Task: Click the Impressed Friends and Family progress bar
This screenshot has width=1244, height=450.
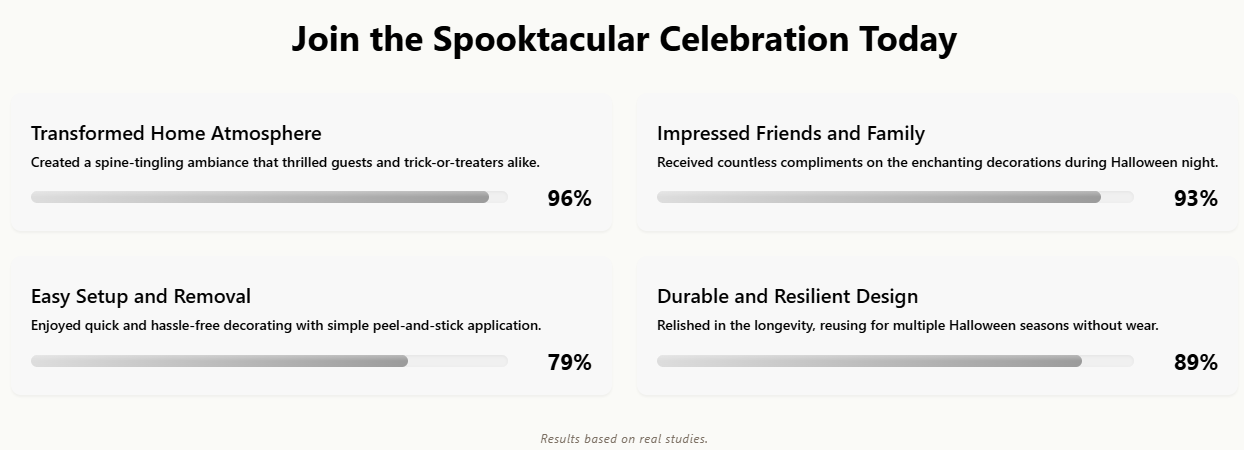Action: pyautogui.click(x=895, y=197)
